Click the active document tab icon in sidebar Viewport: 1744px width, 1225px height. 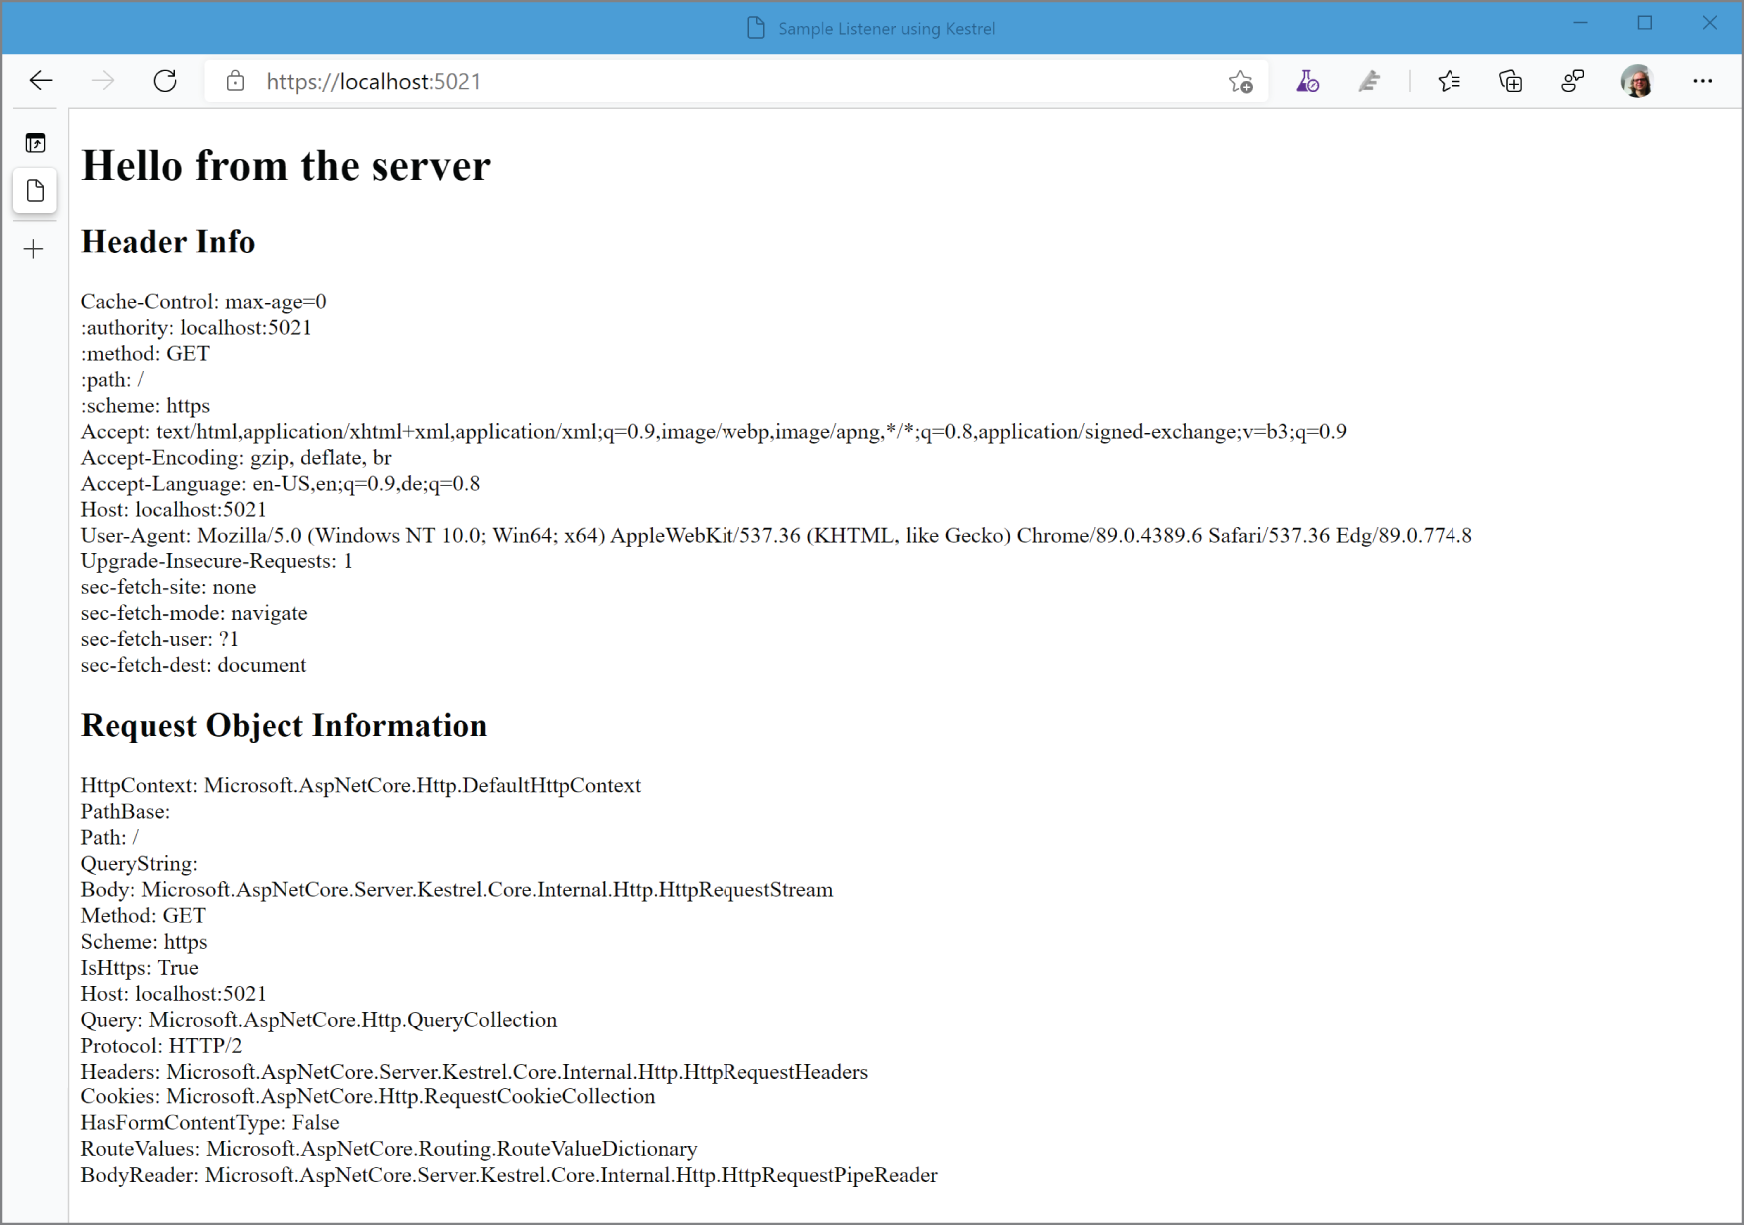pyautogui.click(x=35, y=191)
